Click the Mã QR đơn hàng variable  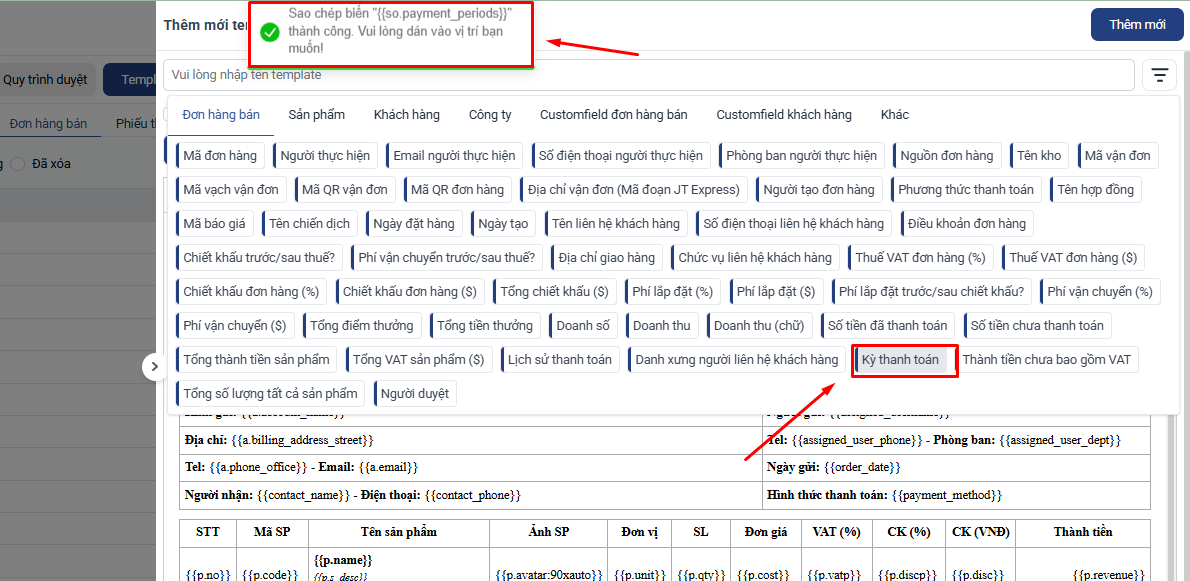458,190
